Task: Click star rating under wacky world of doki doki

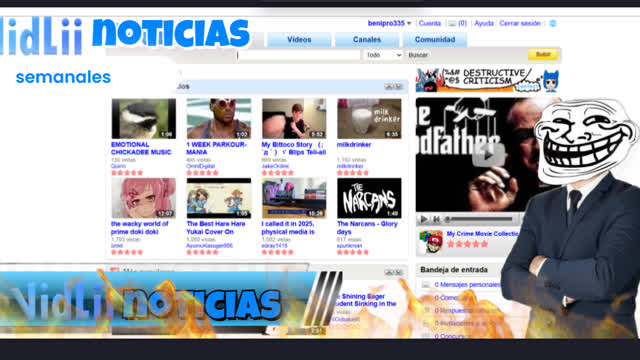Action: (x=127, y=252)
